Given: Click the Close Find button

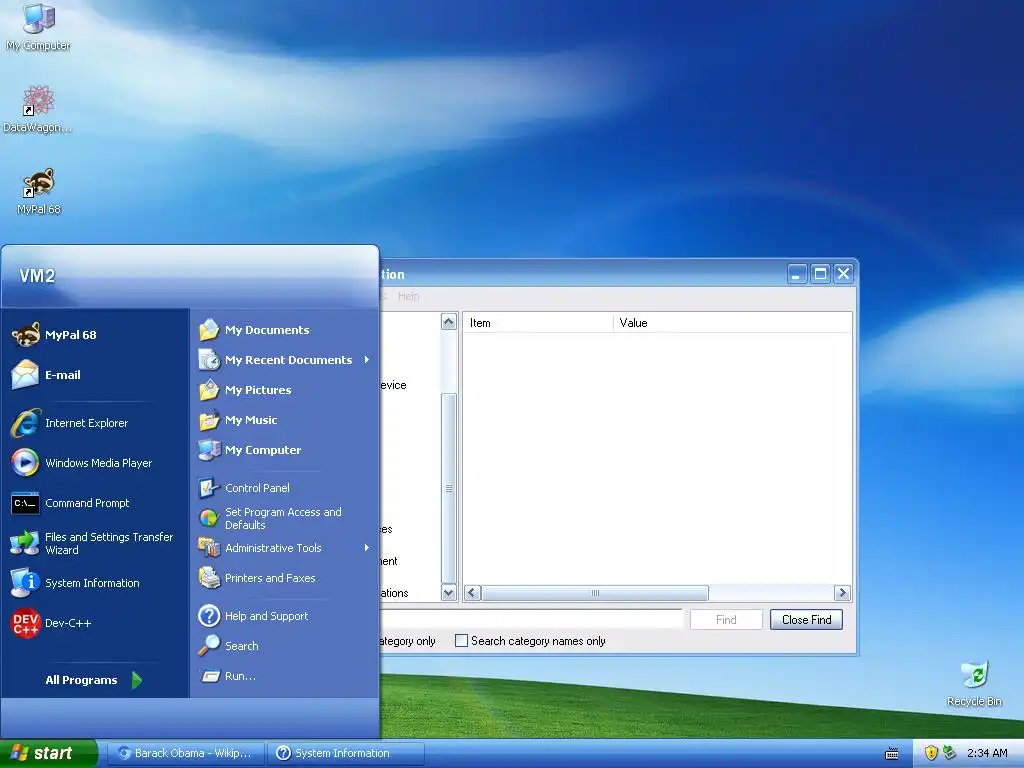Looking at the screenshot, I should pyautogui.click(x=807, y=620).
